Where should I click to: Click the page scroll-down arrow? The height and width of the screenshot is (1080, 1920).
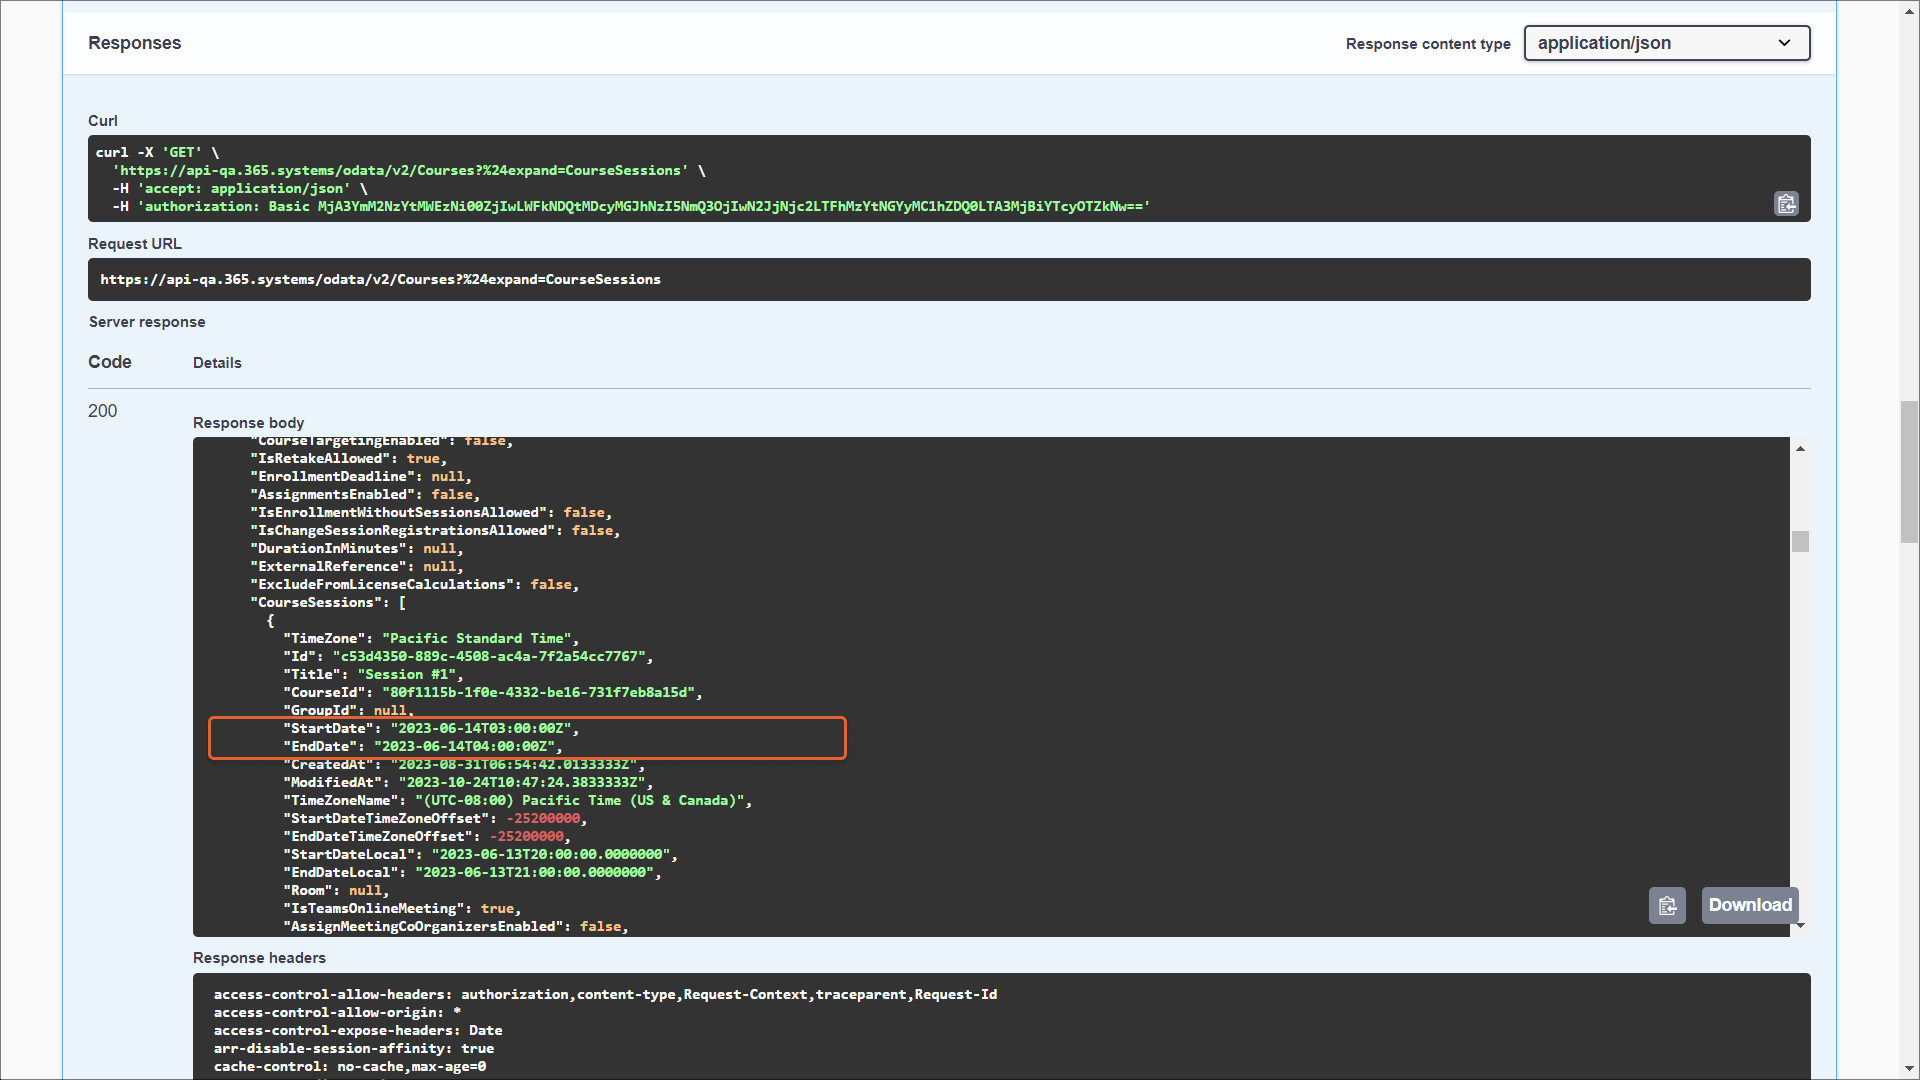1909,1069
